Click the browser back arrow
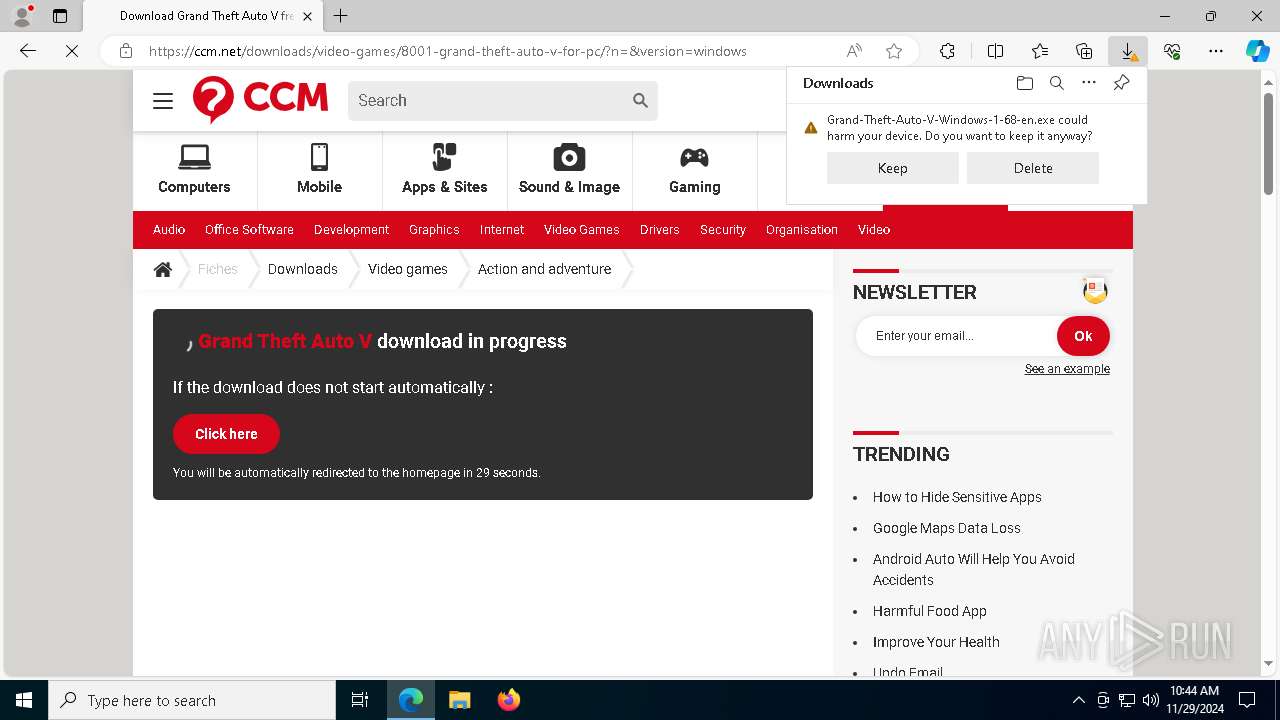The width and height of the screenshot is (1280, 720). pyautogui.click(x=28, y=51)
